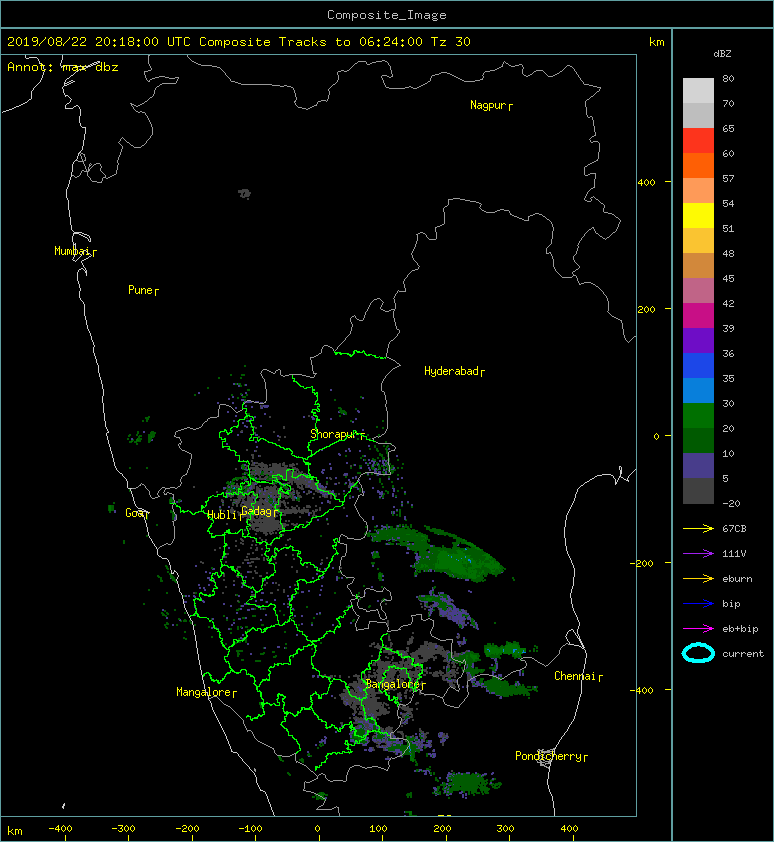774x842 pixels.
Task: Click the -400 tick on horizontal axis
Action: click(60, 829)
